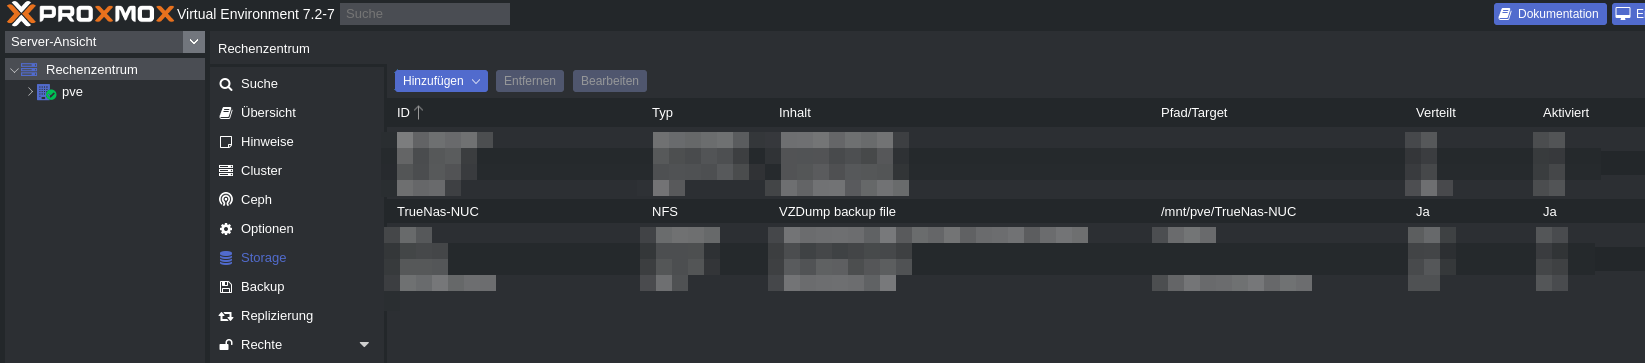Focus the Suche search field
This screenshot has width=1645, height=363.
point(425,14)
